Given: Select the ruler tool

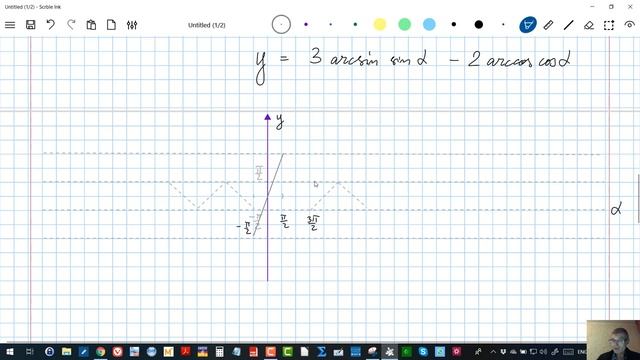Looking at the screenshot, I should pyautogui.click(x=548, y=25).
